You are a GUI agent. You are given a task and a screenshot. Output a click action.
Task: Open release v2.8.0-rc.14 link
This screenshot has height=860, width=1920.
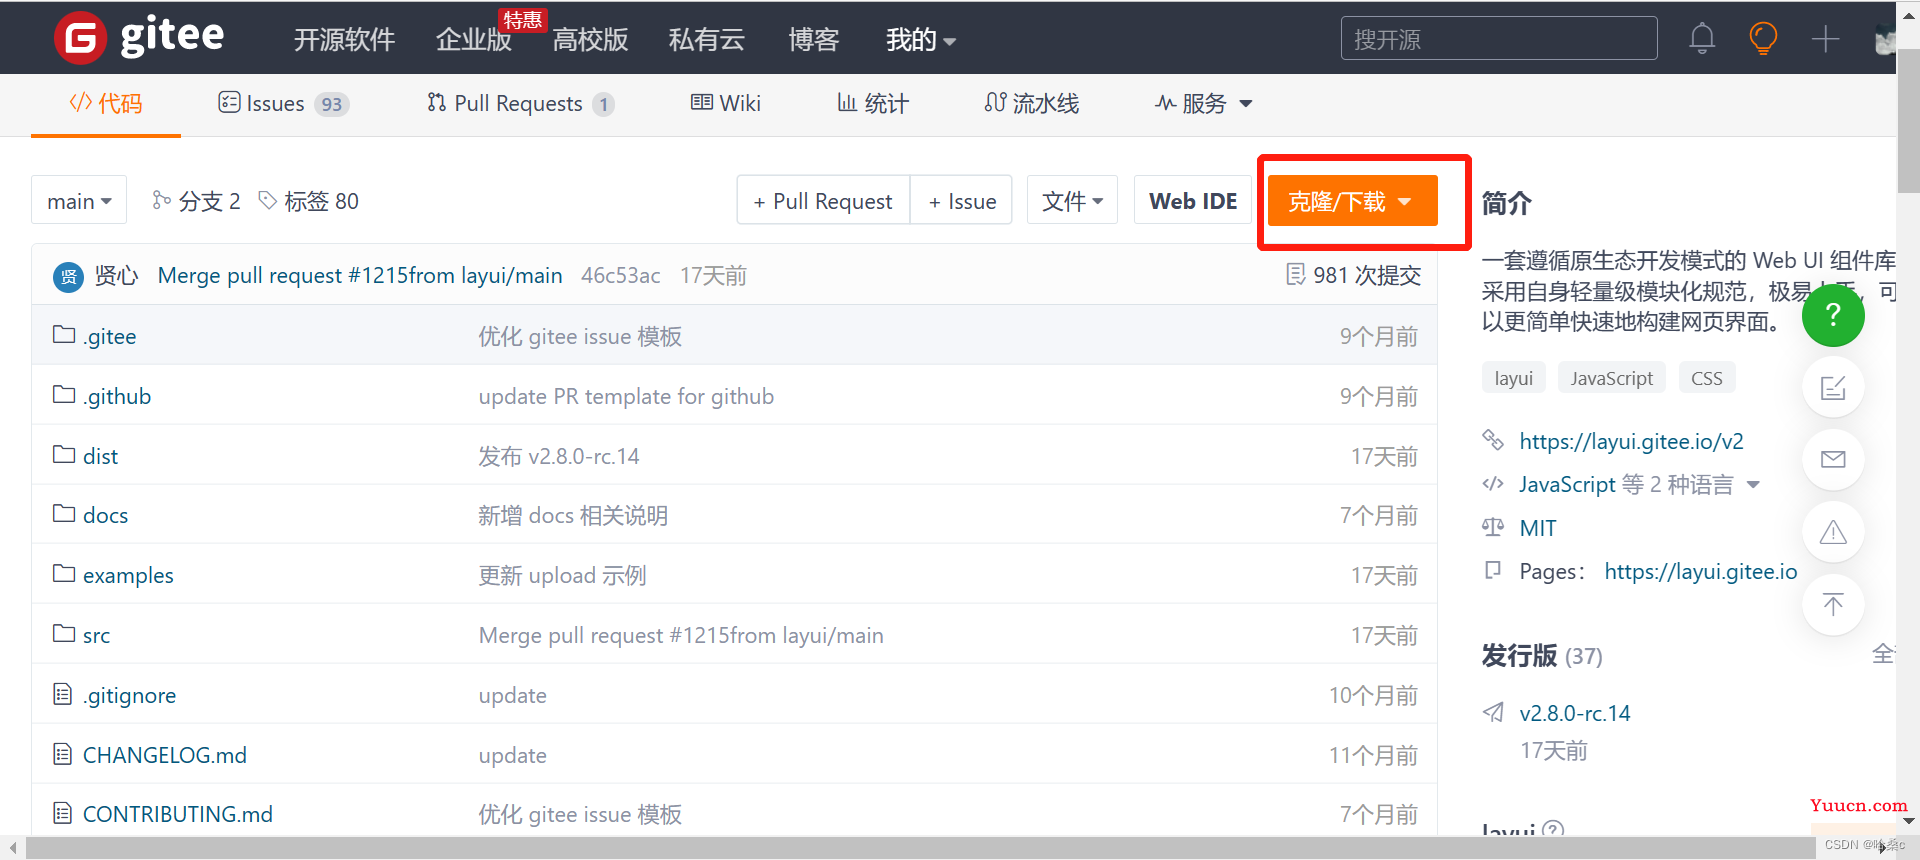[x=1575, y=713]
